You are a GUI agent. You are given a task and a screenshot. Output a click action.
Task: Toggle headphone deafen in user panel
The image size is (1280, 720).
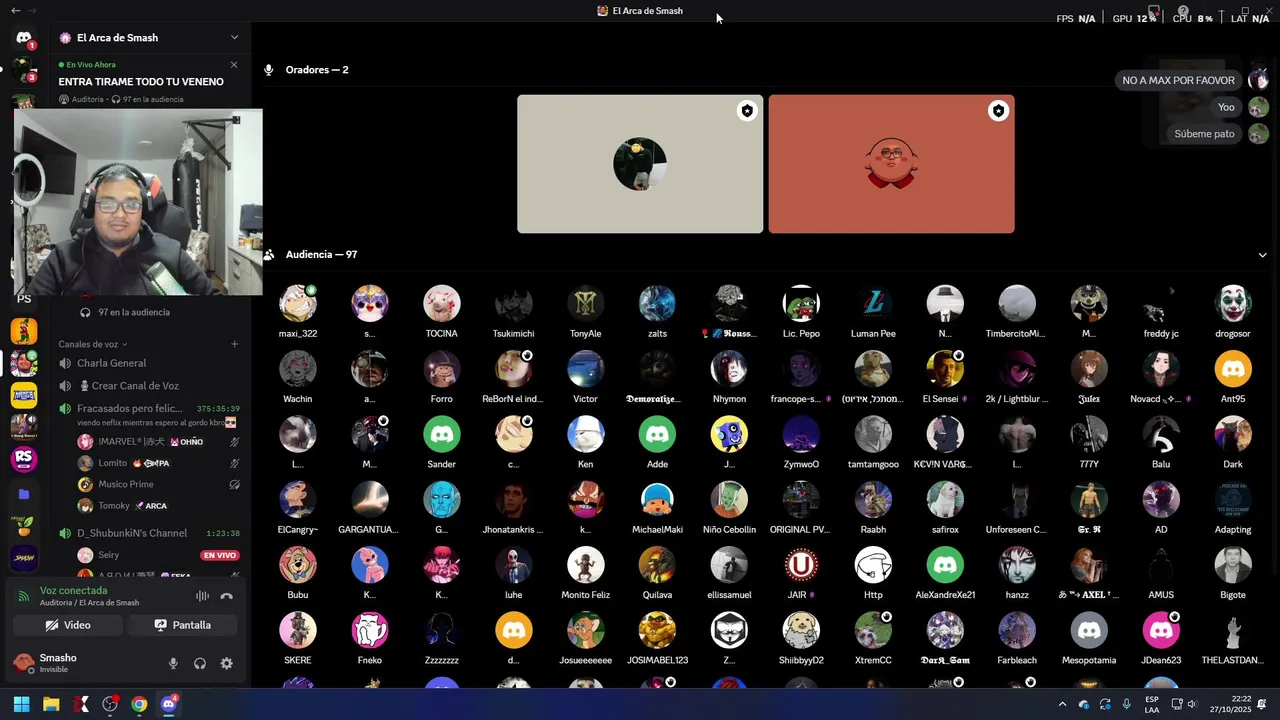click(200, 663)
